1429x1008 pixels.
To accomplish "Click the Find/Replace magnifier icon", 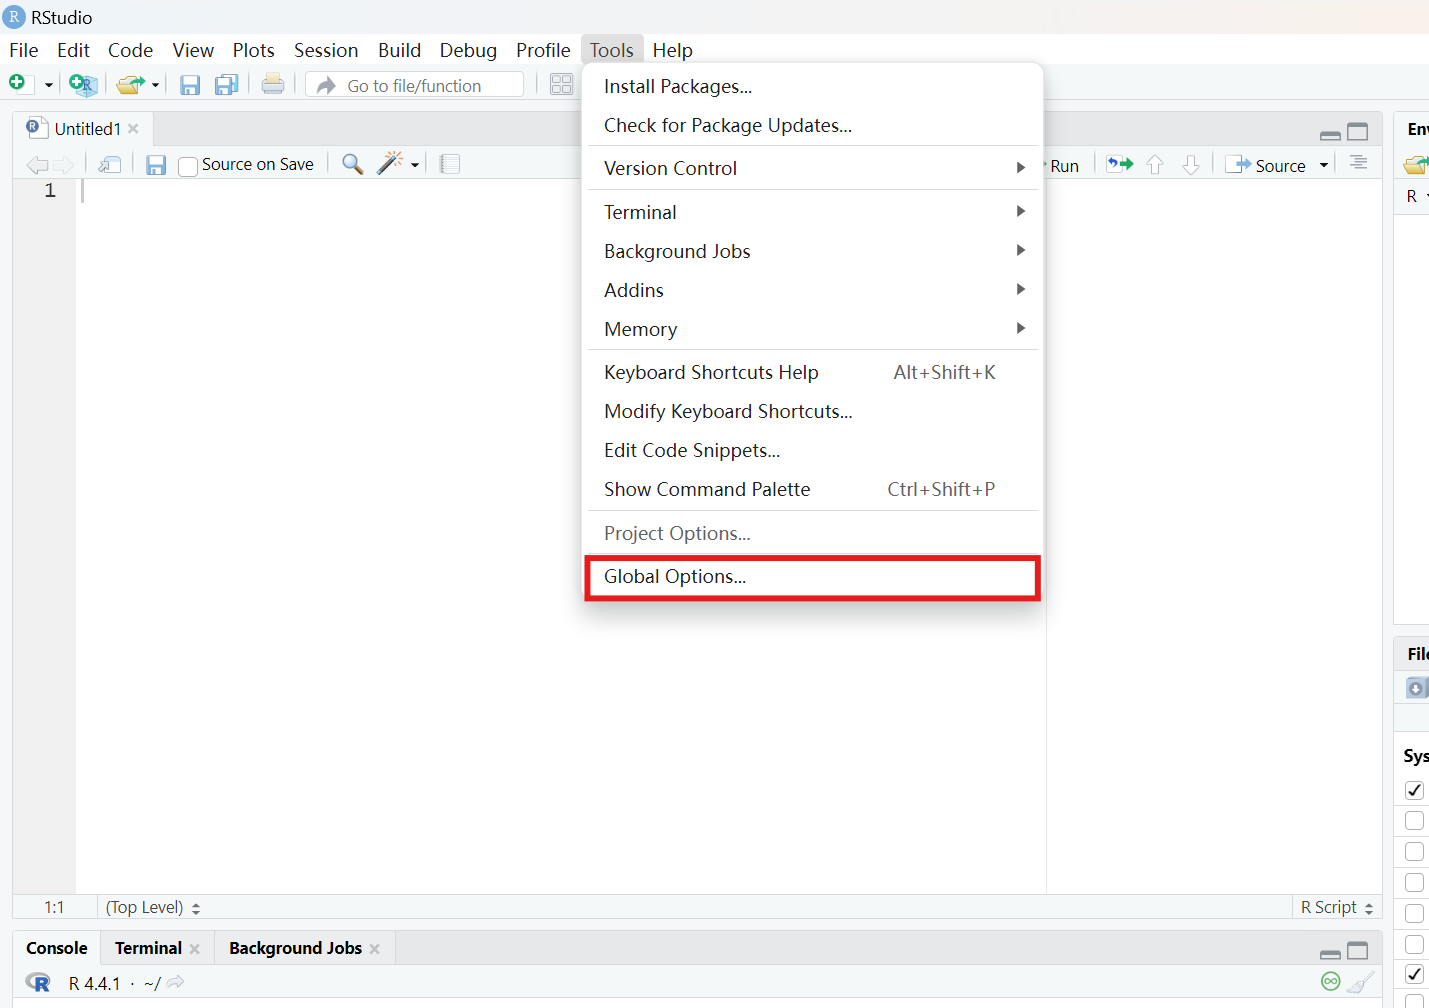I will tap(352, 164).
